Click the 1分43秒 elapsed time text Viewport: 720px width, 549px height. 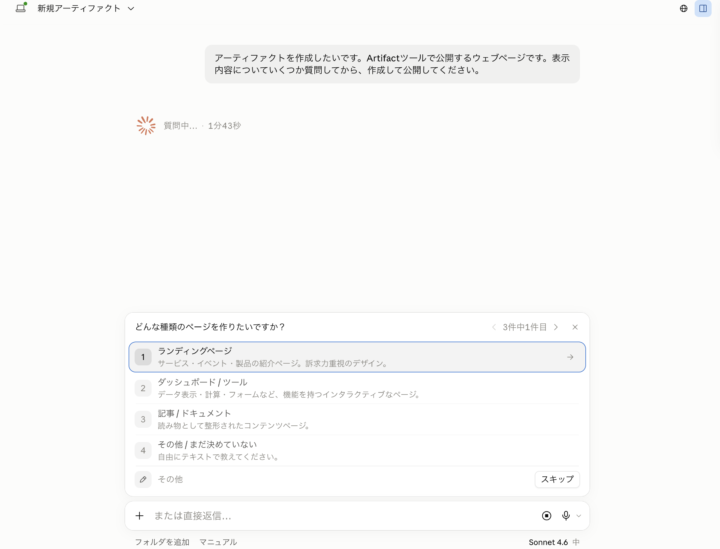[224, 125]
